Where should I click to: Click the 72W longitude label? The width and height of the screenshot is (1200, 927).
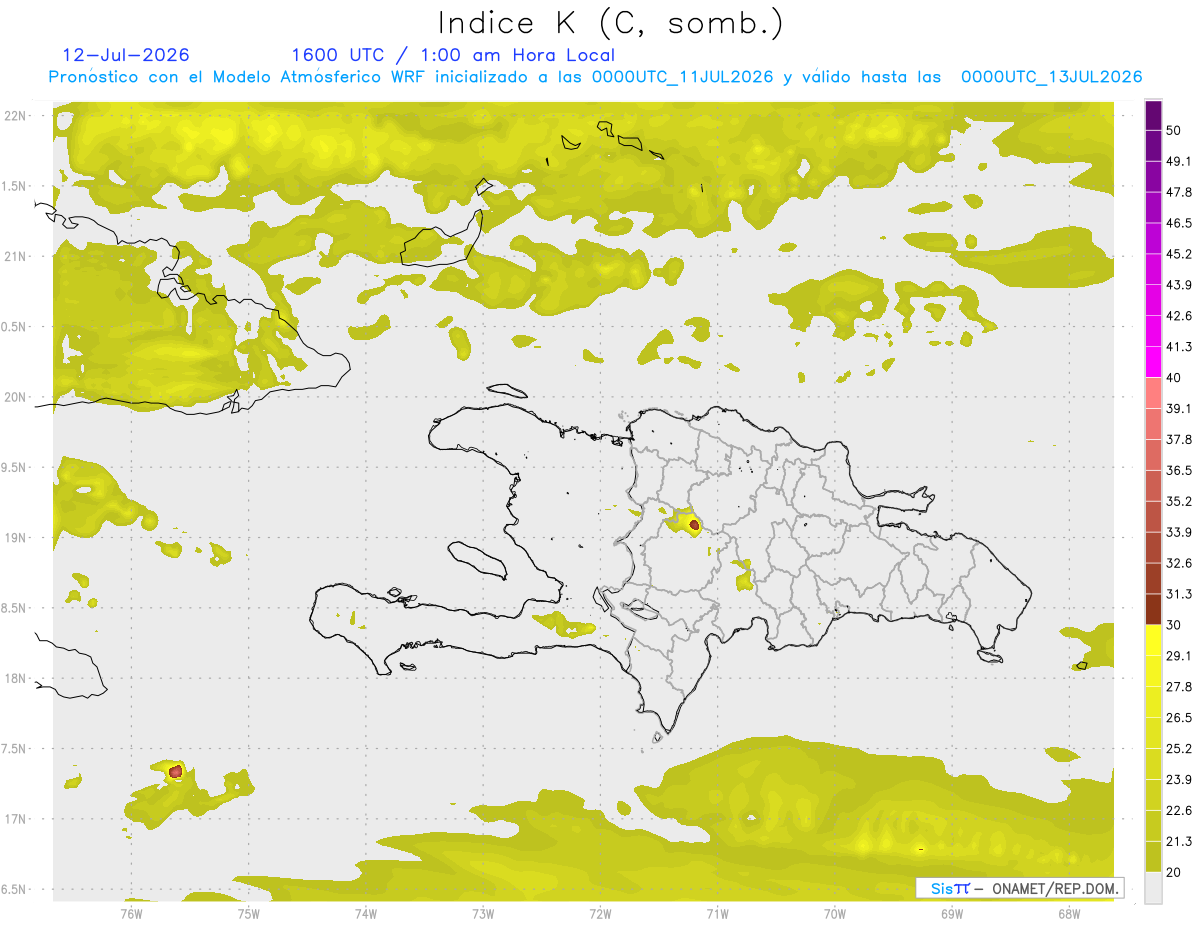click(600, 913)
